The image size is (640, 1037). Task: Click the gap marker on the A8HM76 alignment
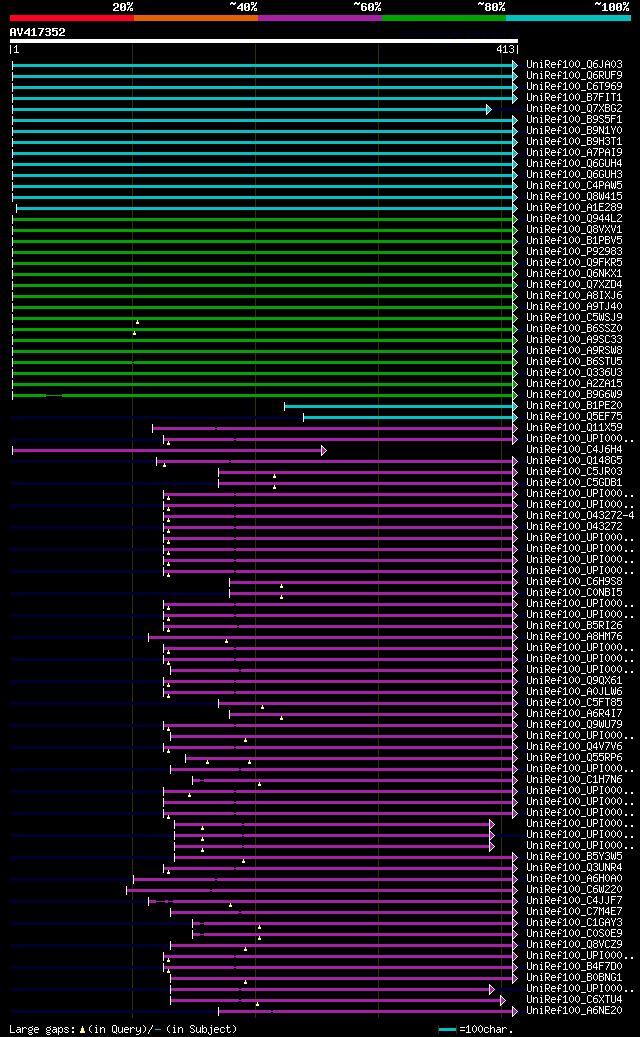226,641
